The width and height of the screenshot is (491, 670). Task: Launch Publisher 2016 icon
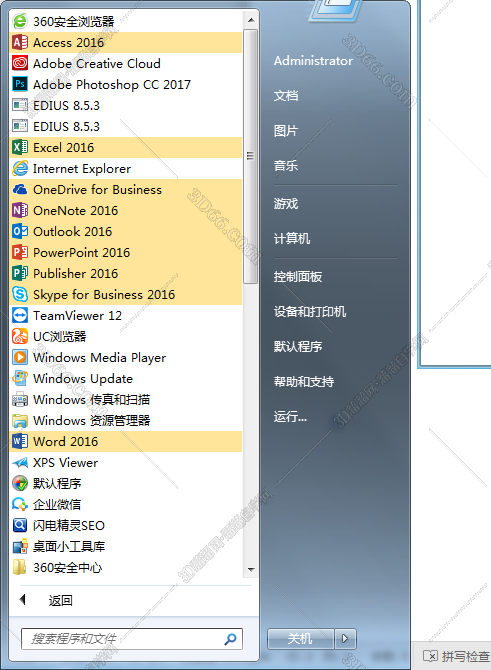(x=20, y=273)
